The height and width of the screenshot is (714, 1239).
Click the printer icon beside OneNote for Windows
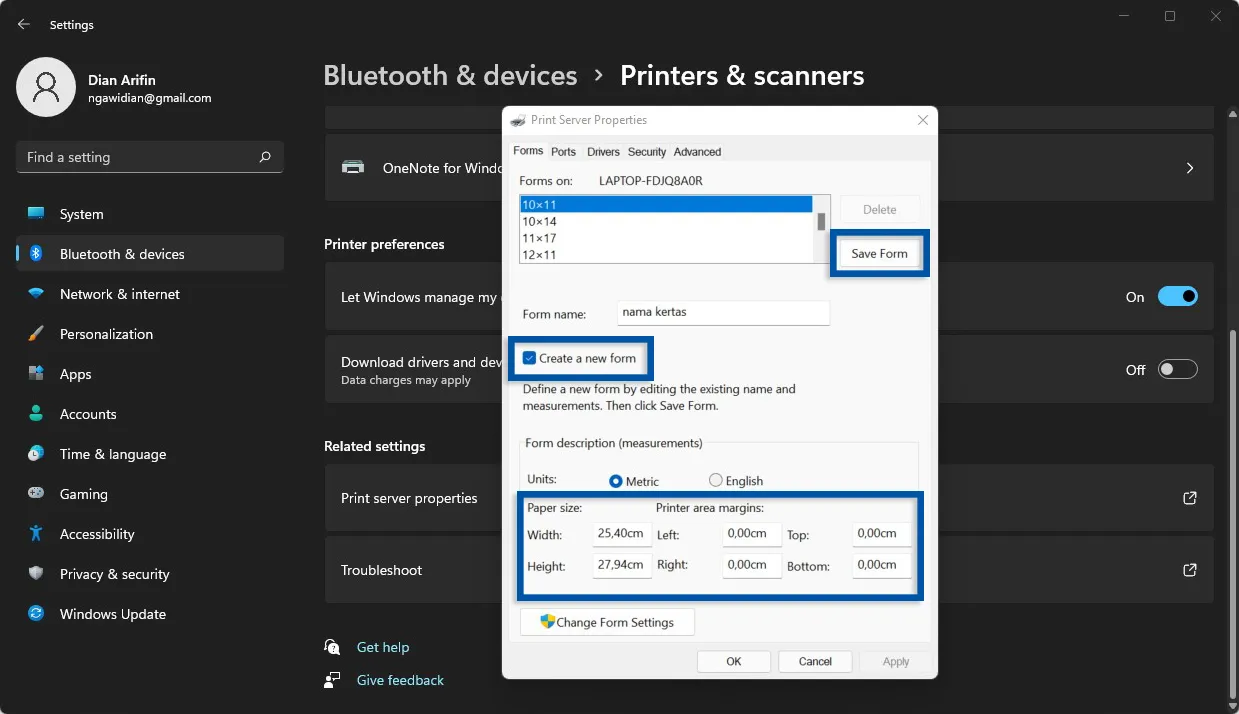click(x=353, y=167)
